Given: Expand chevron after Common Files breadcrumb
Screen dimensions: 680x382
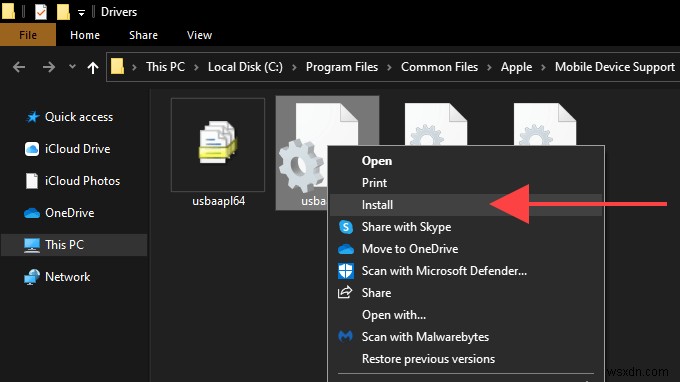Looking at the screenshot, I should pos(490,67).
